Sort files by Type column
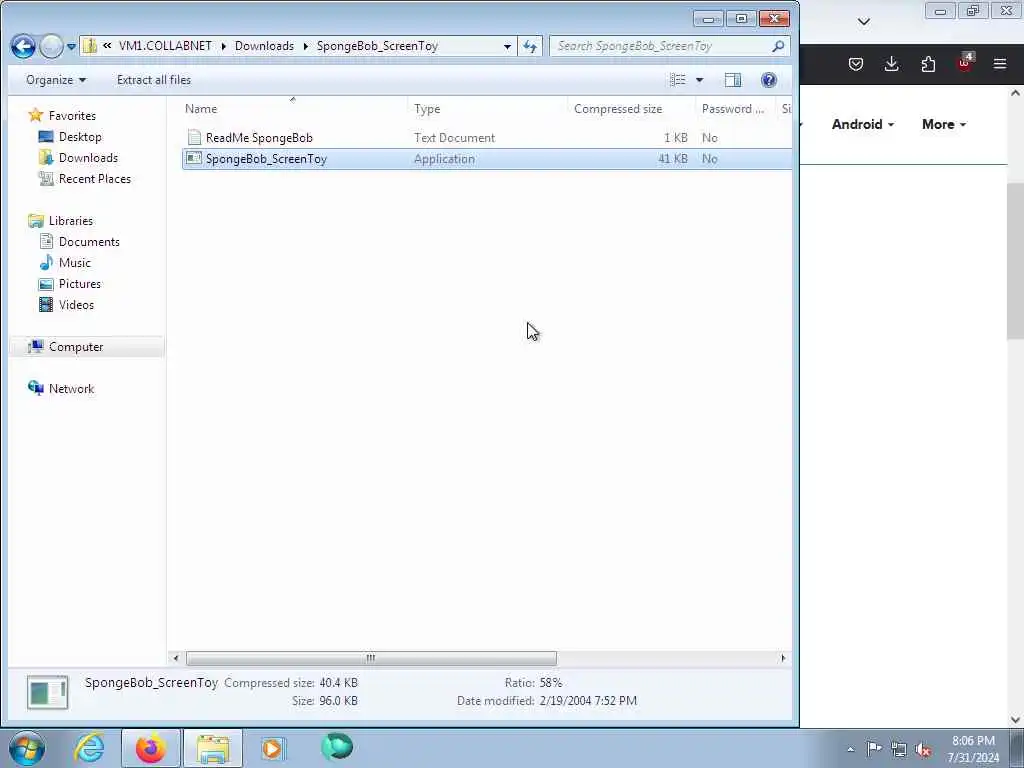Screen dimensions: 1024x768 pos(488,109)
